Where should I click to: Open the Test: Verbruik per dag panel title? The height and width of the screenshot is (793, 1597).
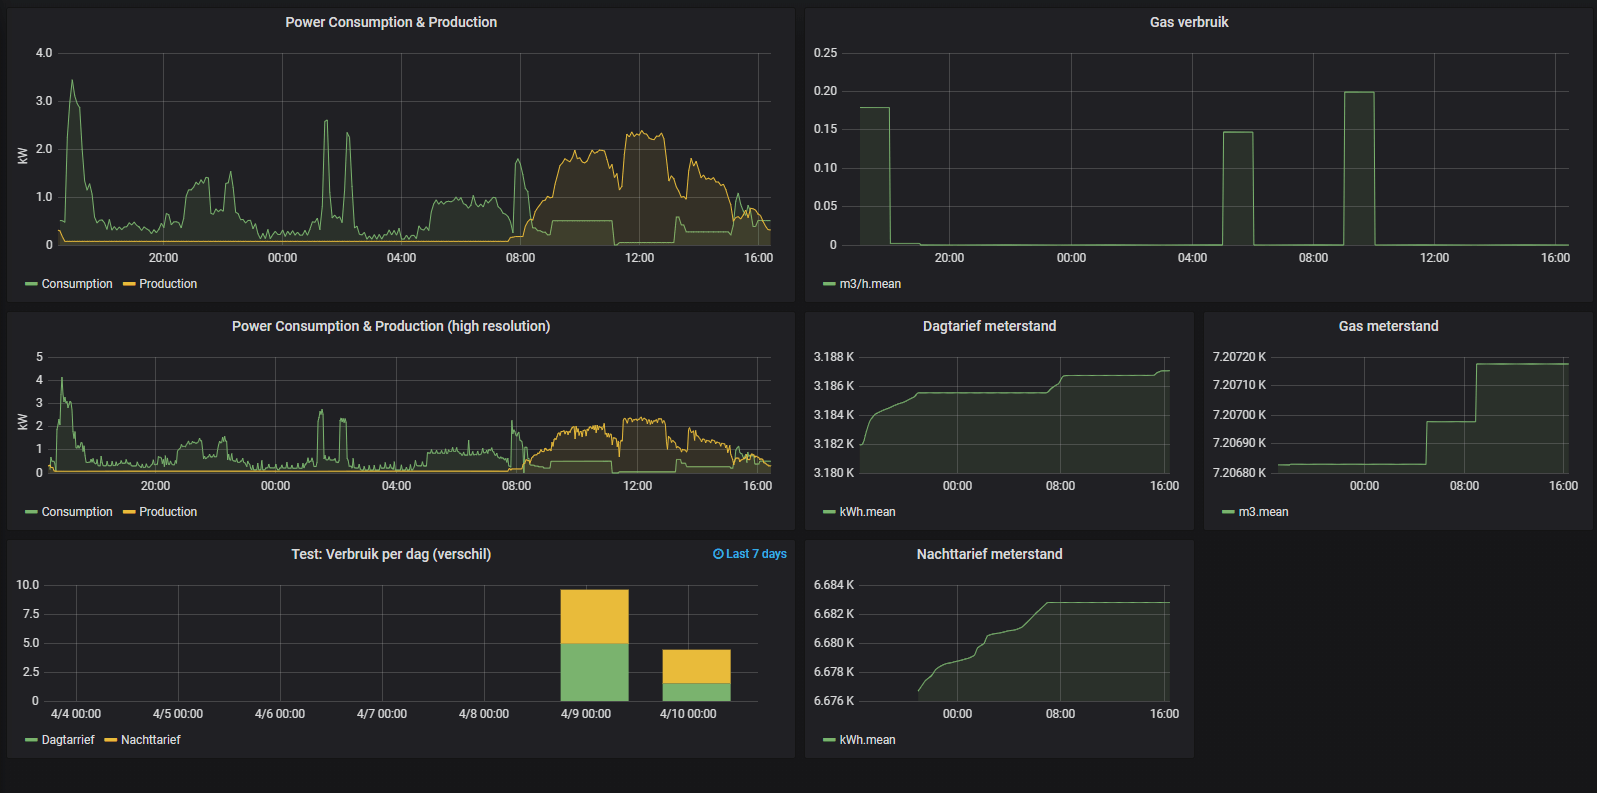[x=391, y=554]
